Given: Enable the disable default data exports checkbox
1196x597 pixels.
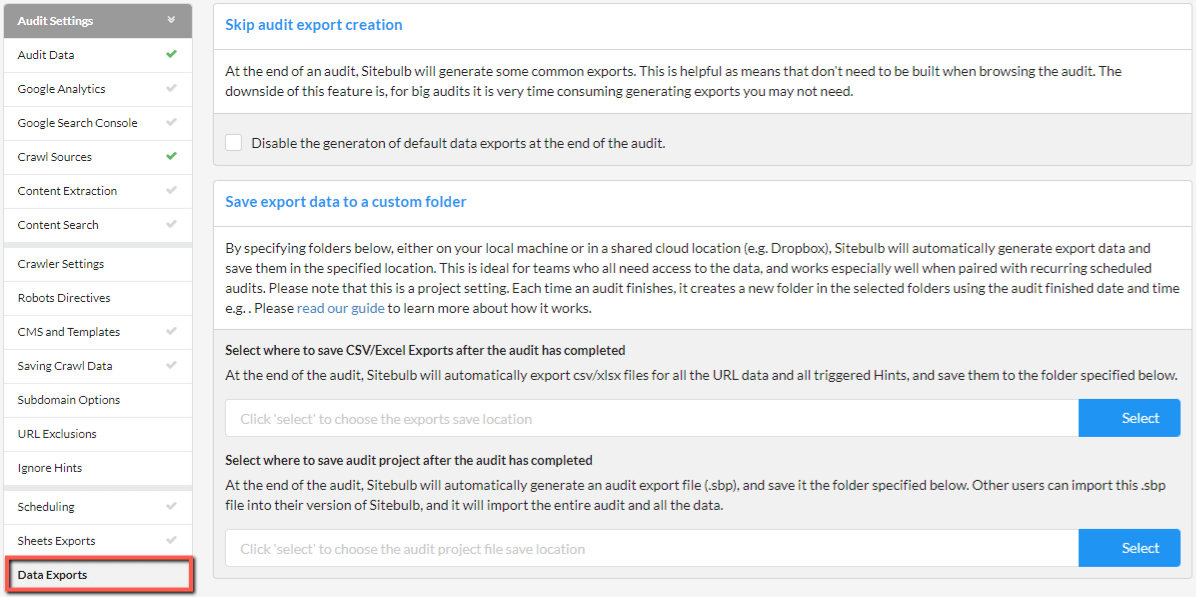Looking at the screenshot, I should [x=234, y=143].
